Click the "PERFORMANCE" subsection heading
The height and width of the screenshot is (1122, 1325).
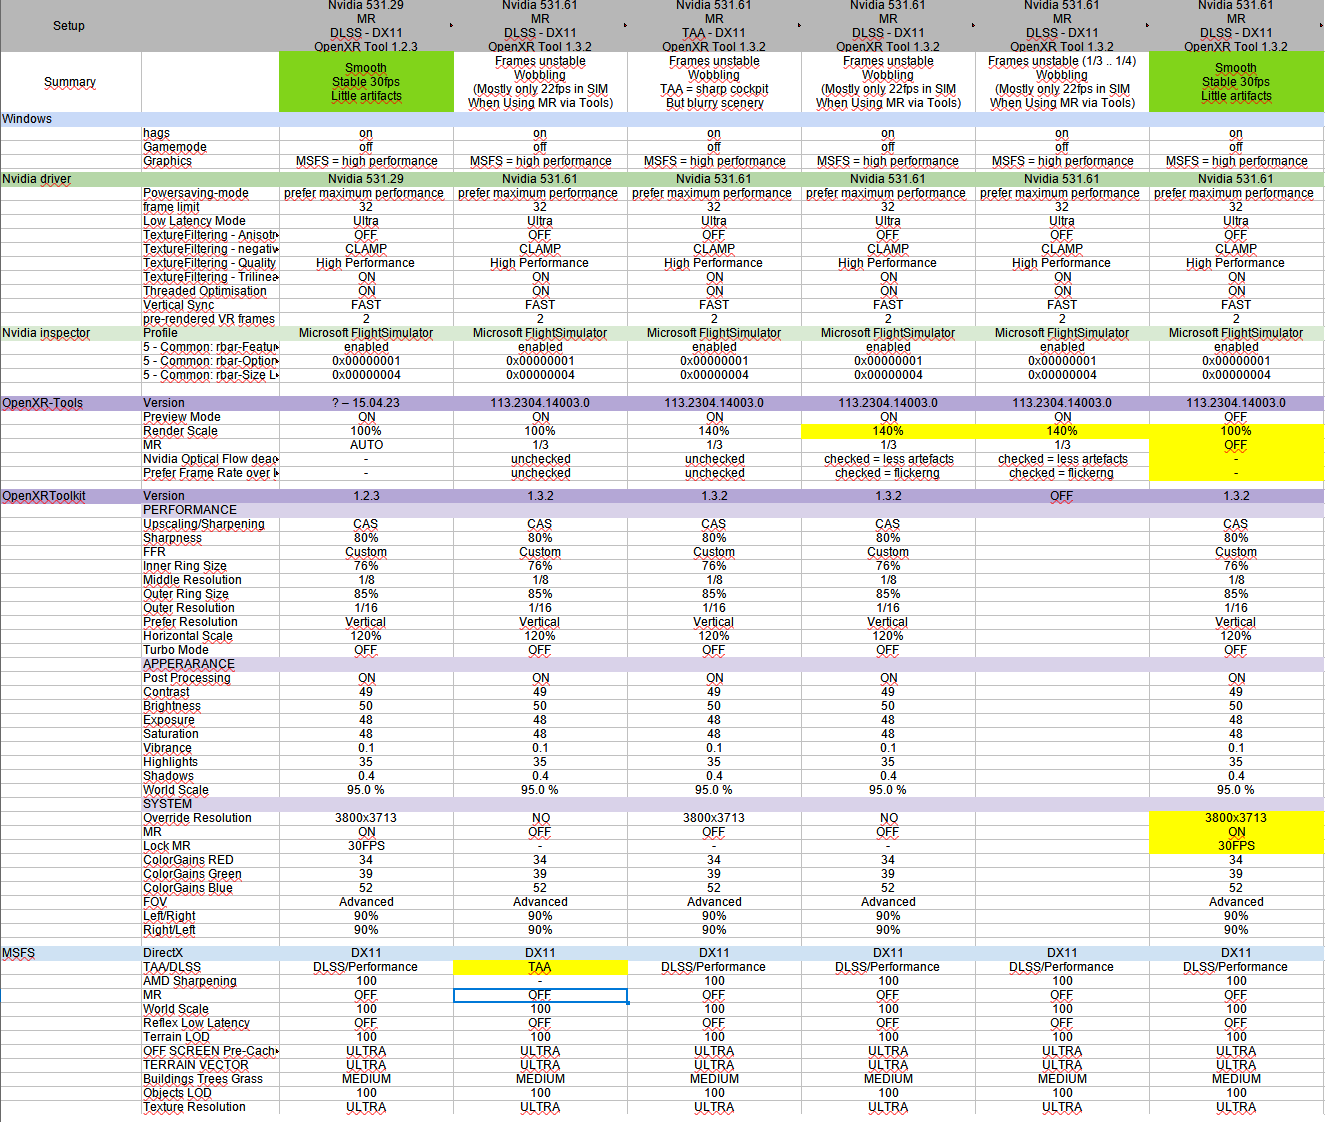pyautogui.click(x=190, y=510)
